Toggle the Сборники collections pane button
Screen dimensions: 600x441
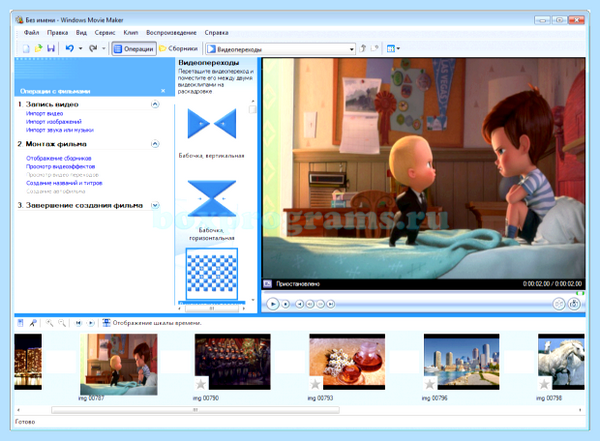click(x=179, y=49)
